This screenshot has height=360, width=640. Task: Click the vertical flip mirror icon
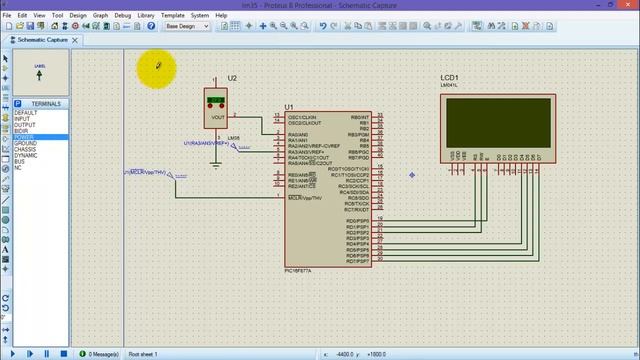5,339
